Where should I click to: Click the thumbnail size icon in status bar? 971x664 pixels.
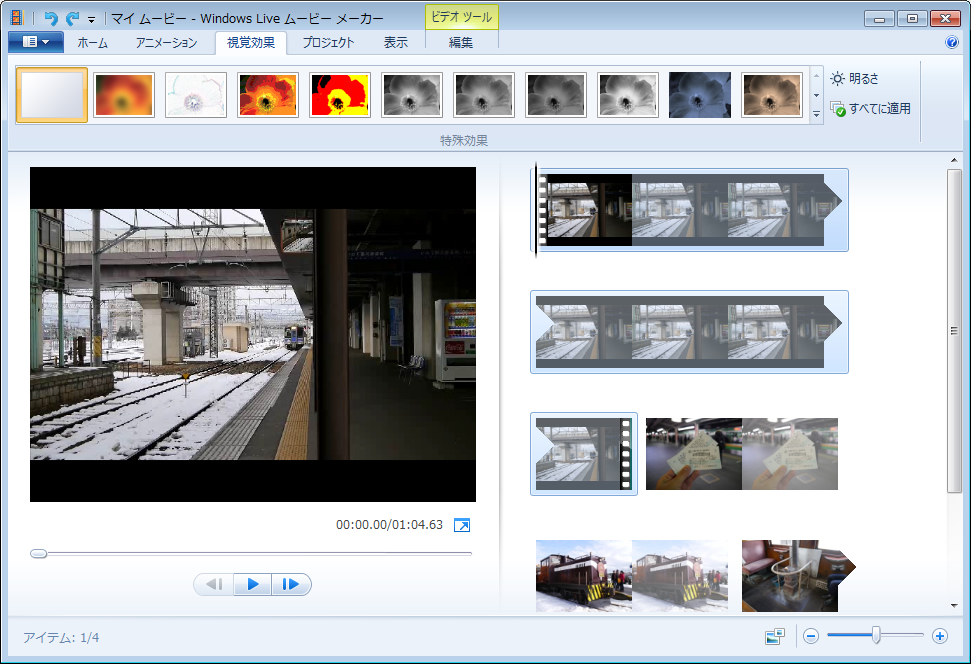775,636
